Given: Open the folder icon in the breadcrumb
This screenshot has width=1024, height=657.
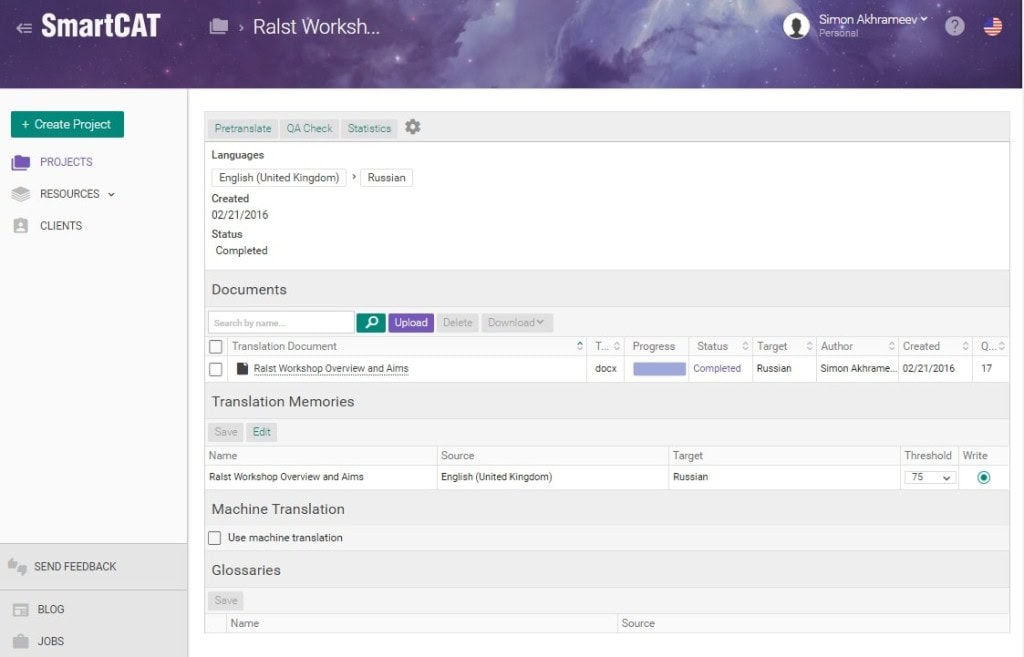Looking at the screenshot, I should [x=219, y=27].
